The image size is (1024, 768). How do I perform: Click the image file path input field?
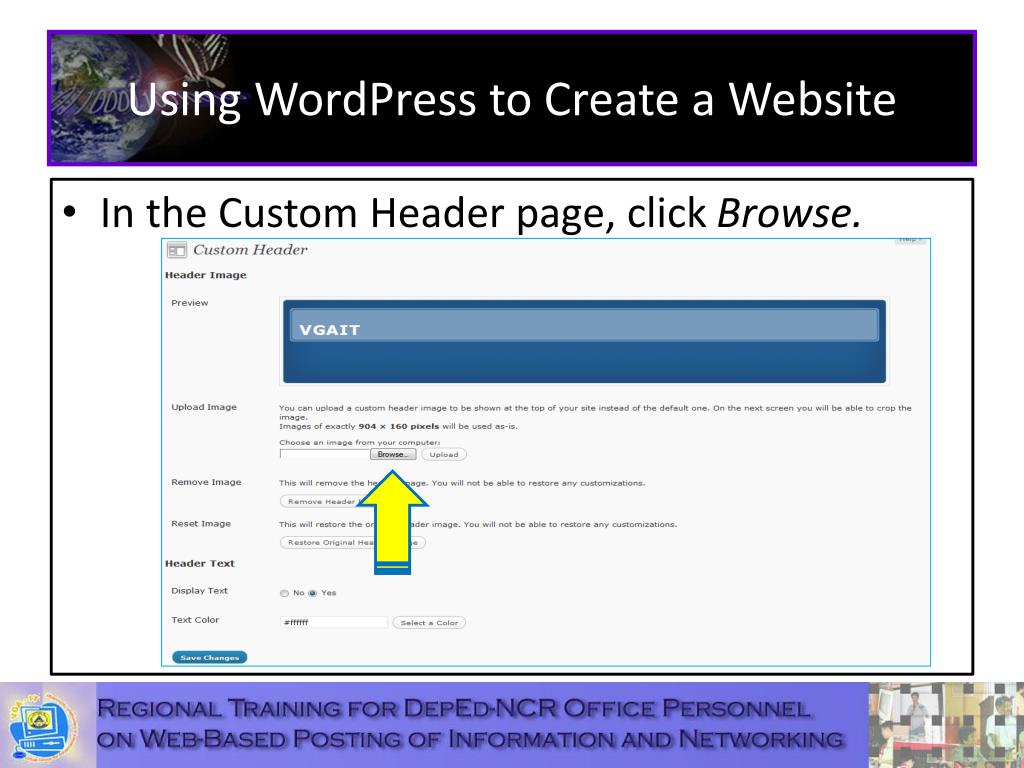point(325,455)
